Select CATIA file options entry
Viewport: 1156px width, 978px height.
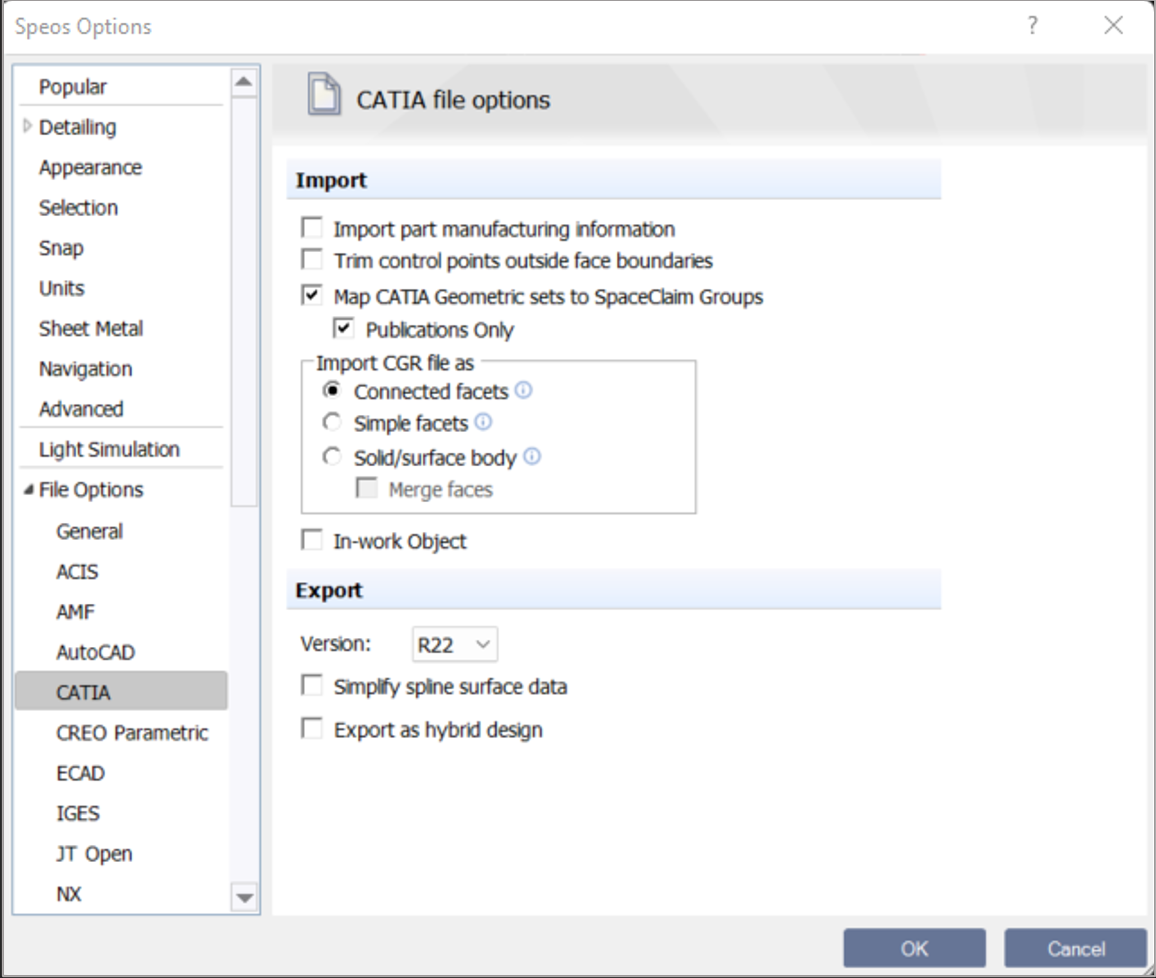[x=121, y=692]
